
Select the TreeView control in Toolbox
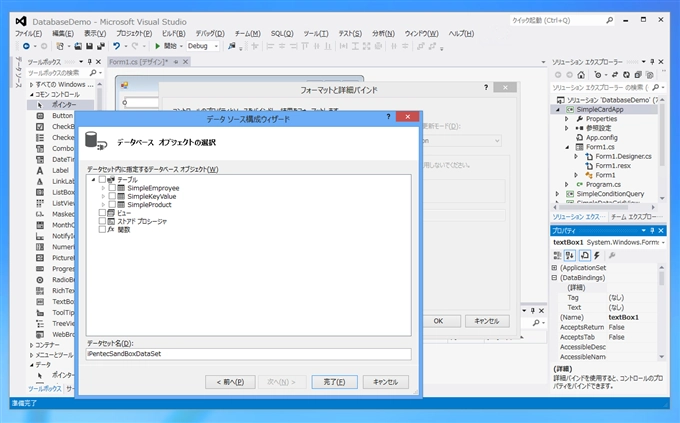[55, 324]
